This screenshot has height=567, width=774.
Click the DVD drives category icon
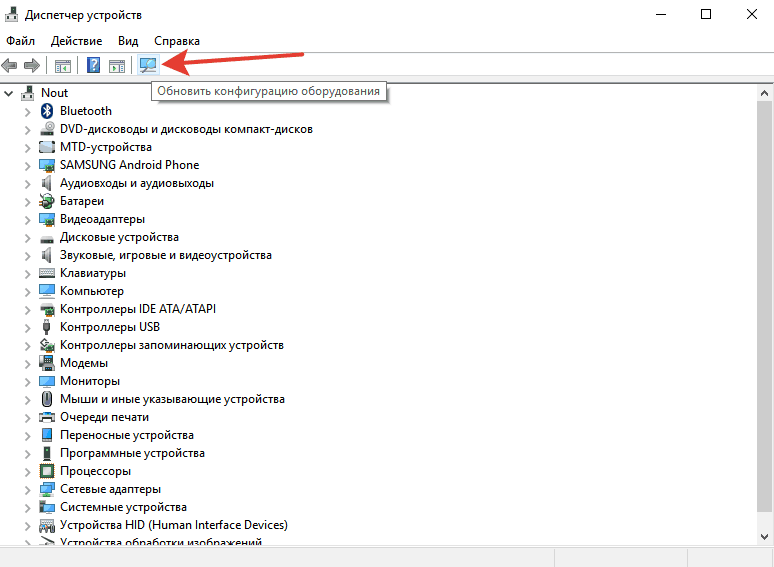click(47, 129)
